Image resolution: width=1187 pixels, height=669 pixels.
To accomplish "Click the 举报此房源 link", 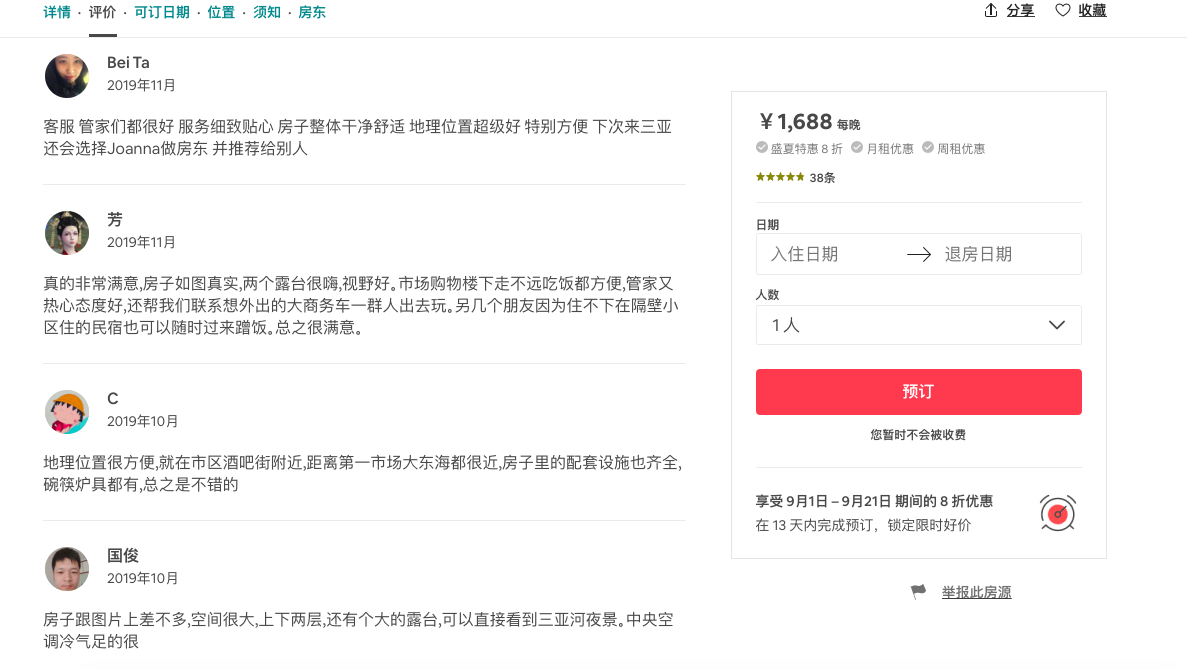I will pos(976,592).
